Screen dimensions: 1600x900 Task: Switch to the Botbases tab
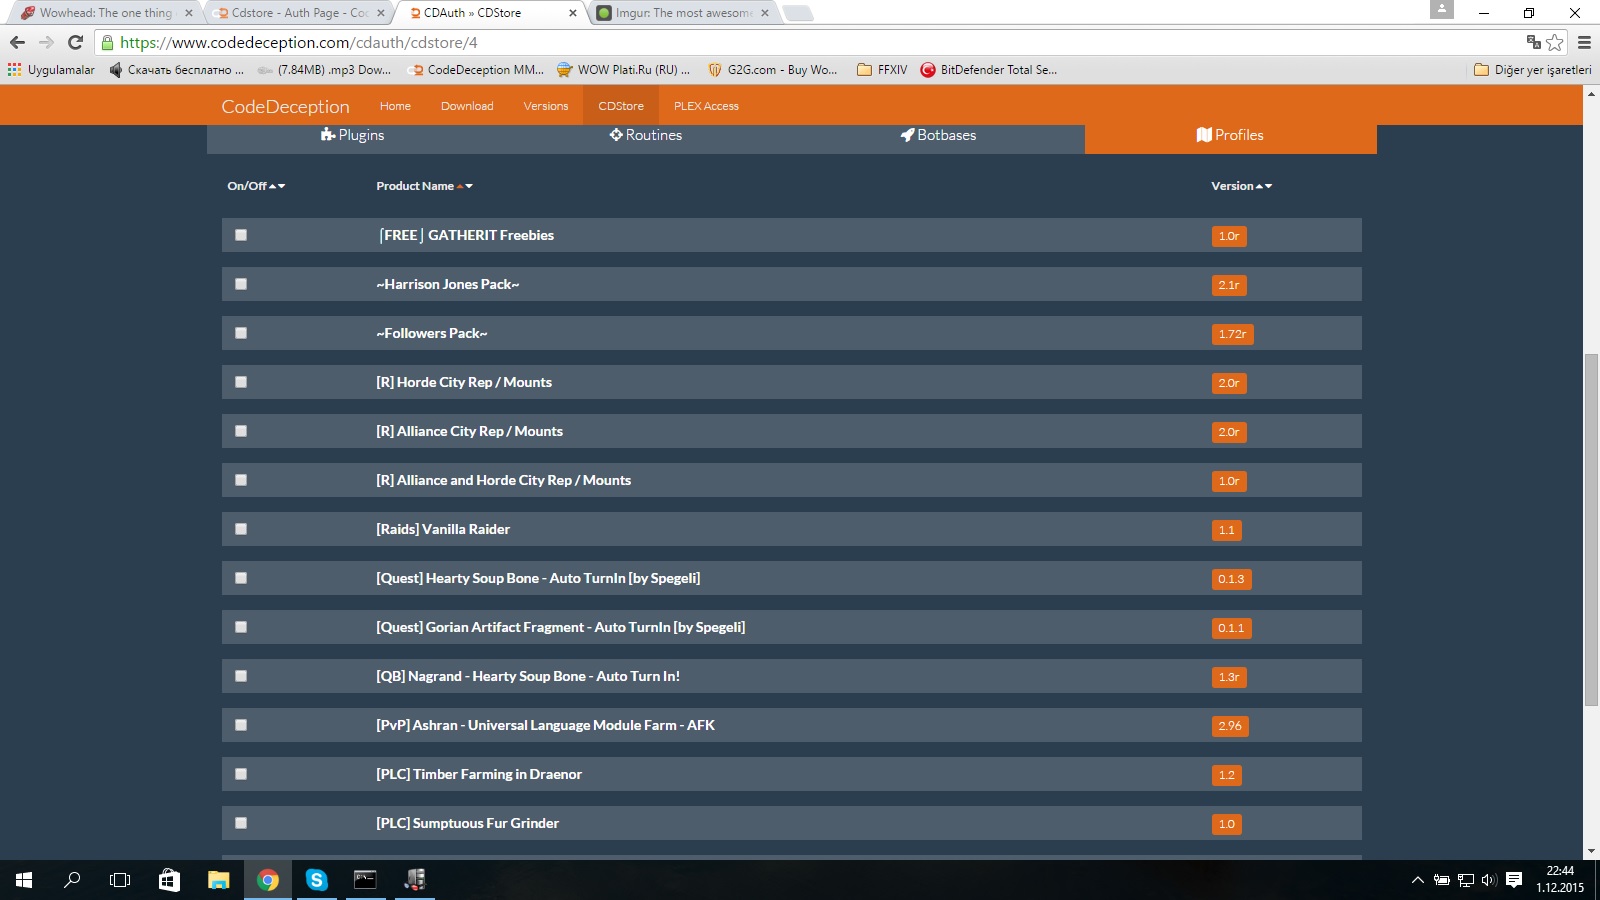click(x=938, y=135)
